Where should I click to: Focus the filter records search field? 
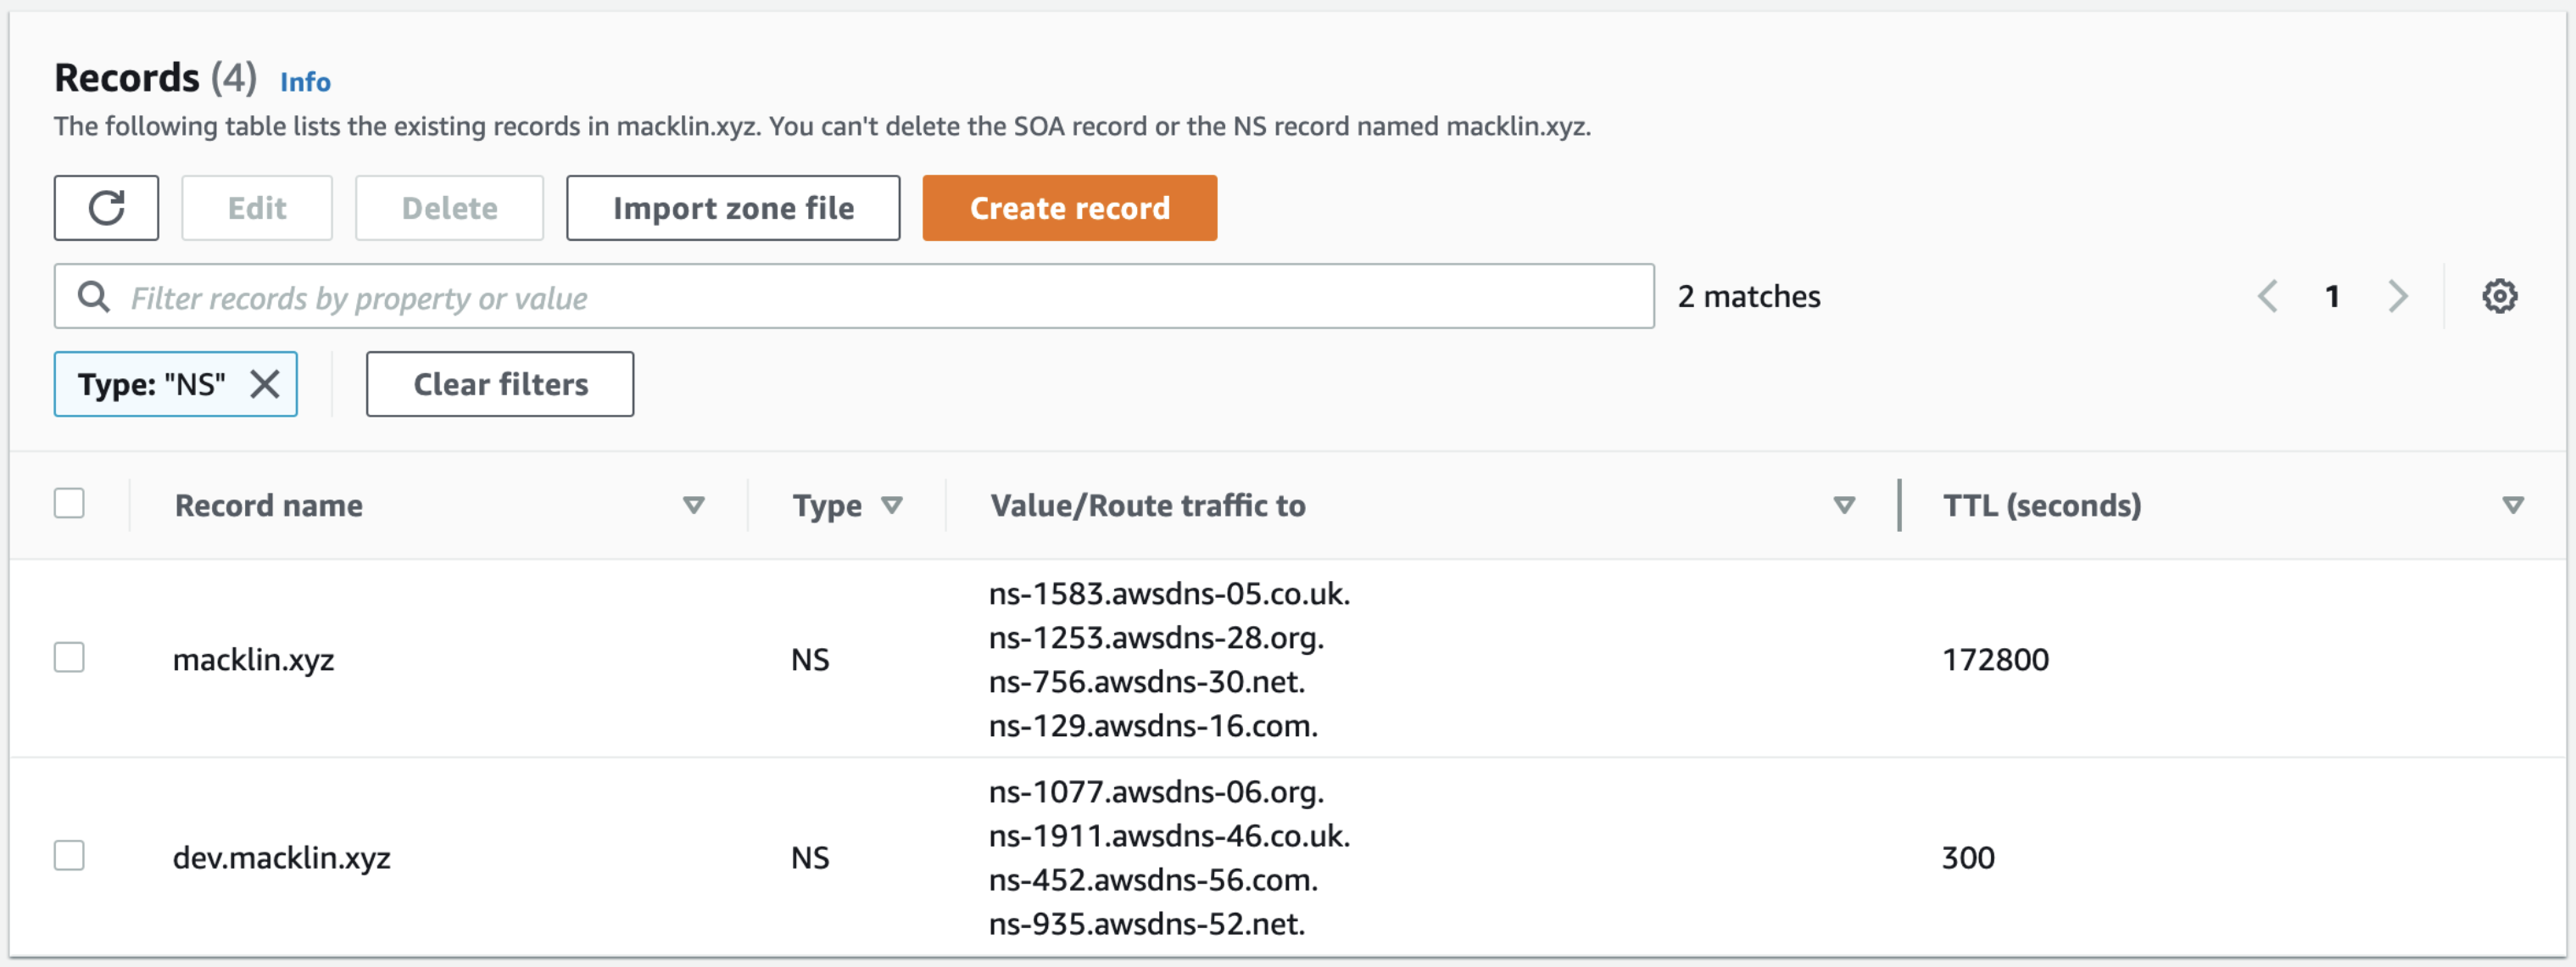(x=880, y=297)
